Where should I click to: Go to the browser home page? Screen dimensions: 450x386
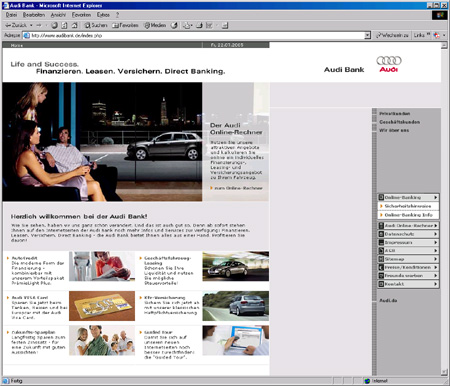[75, 25]
